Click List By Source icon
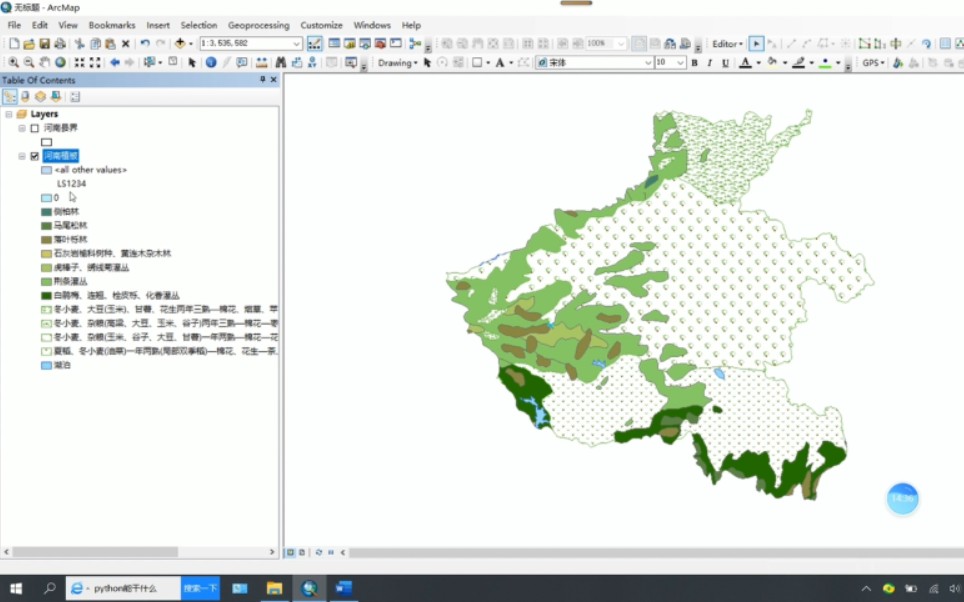 point(25,97)
